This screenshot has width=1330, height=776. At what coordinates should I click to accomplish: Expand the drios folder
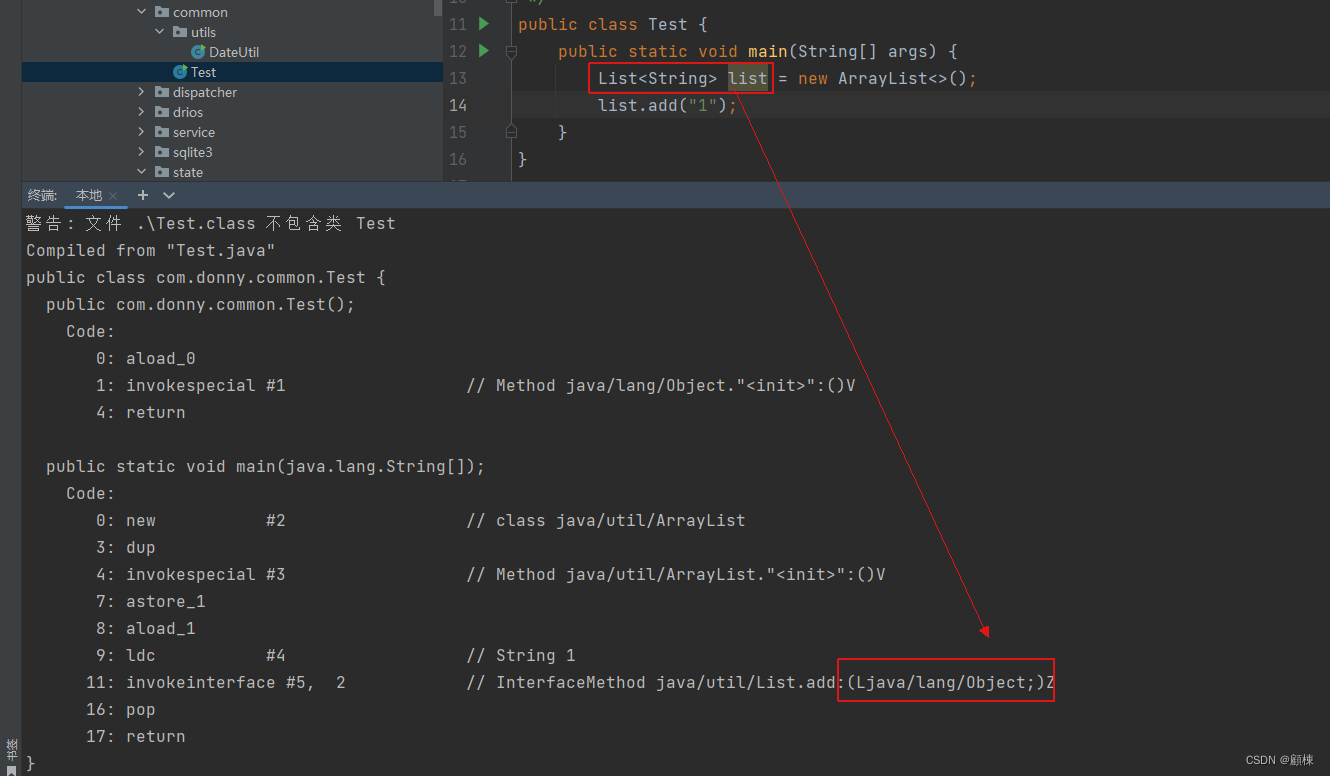tap(142, 112)
